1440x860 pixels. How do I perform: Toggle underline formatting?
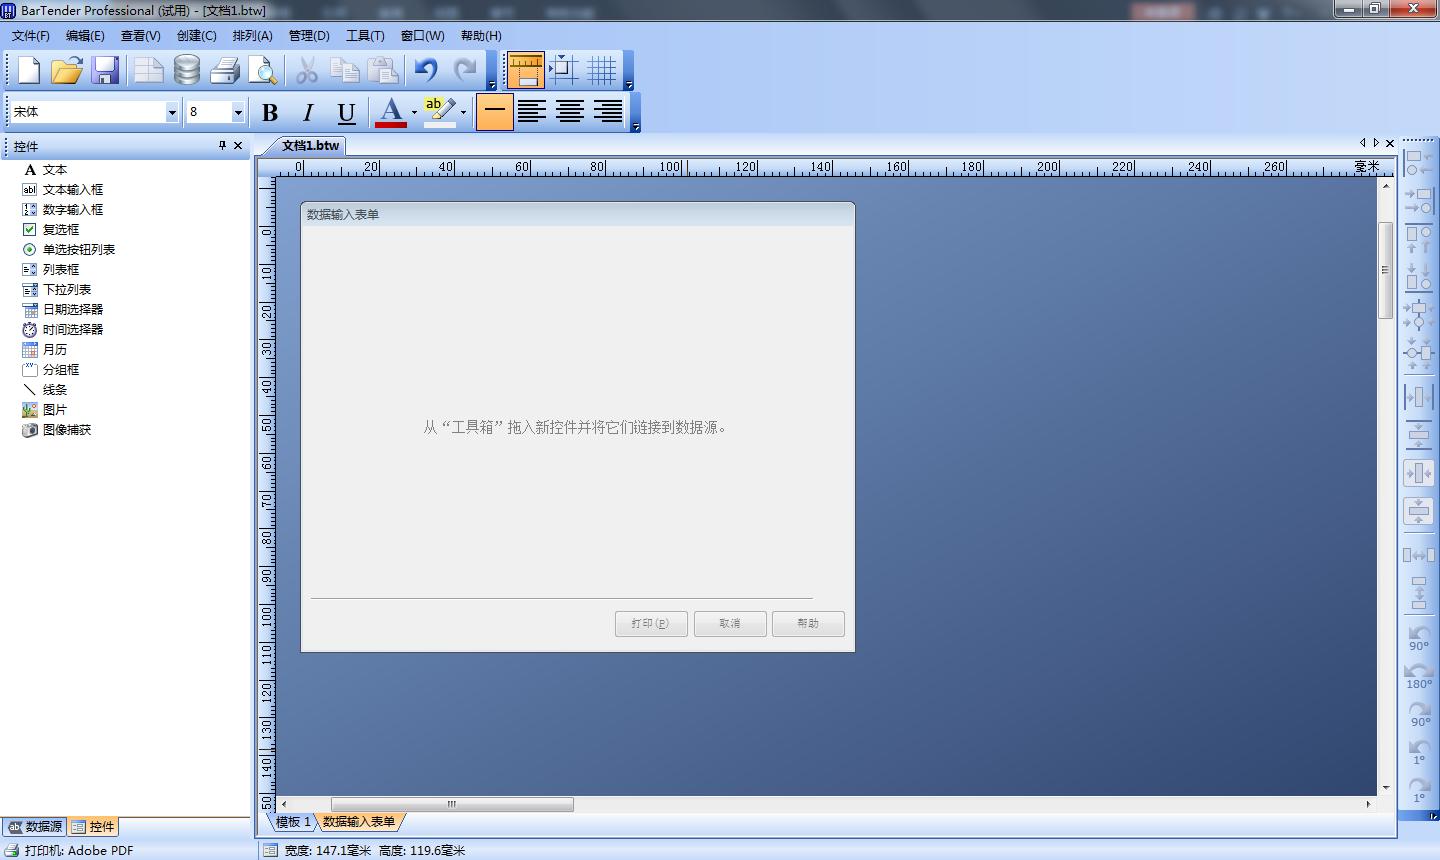[x=346, y=112]
